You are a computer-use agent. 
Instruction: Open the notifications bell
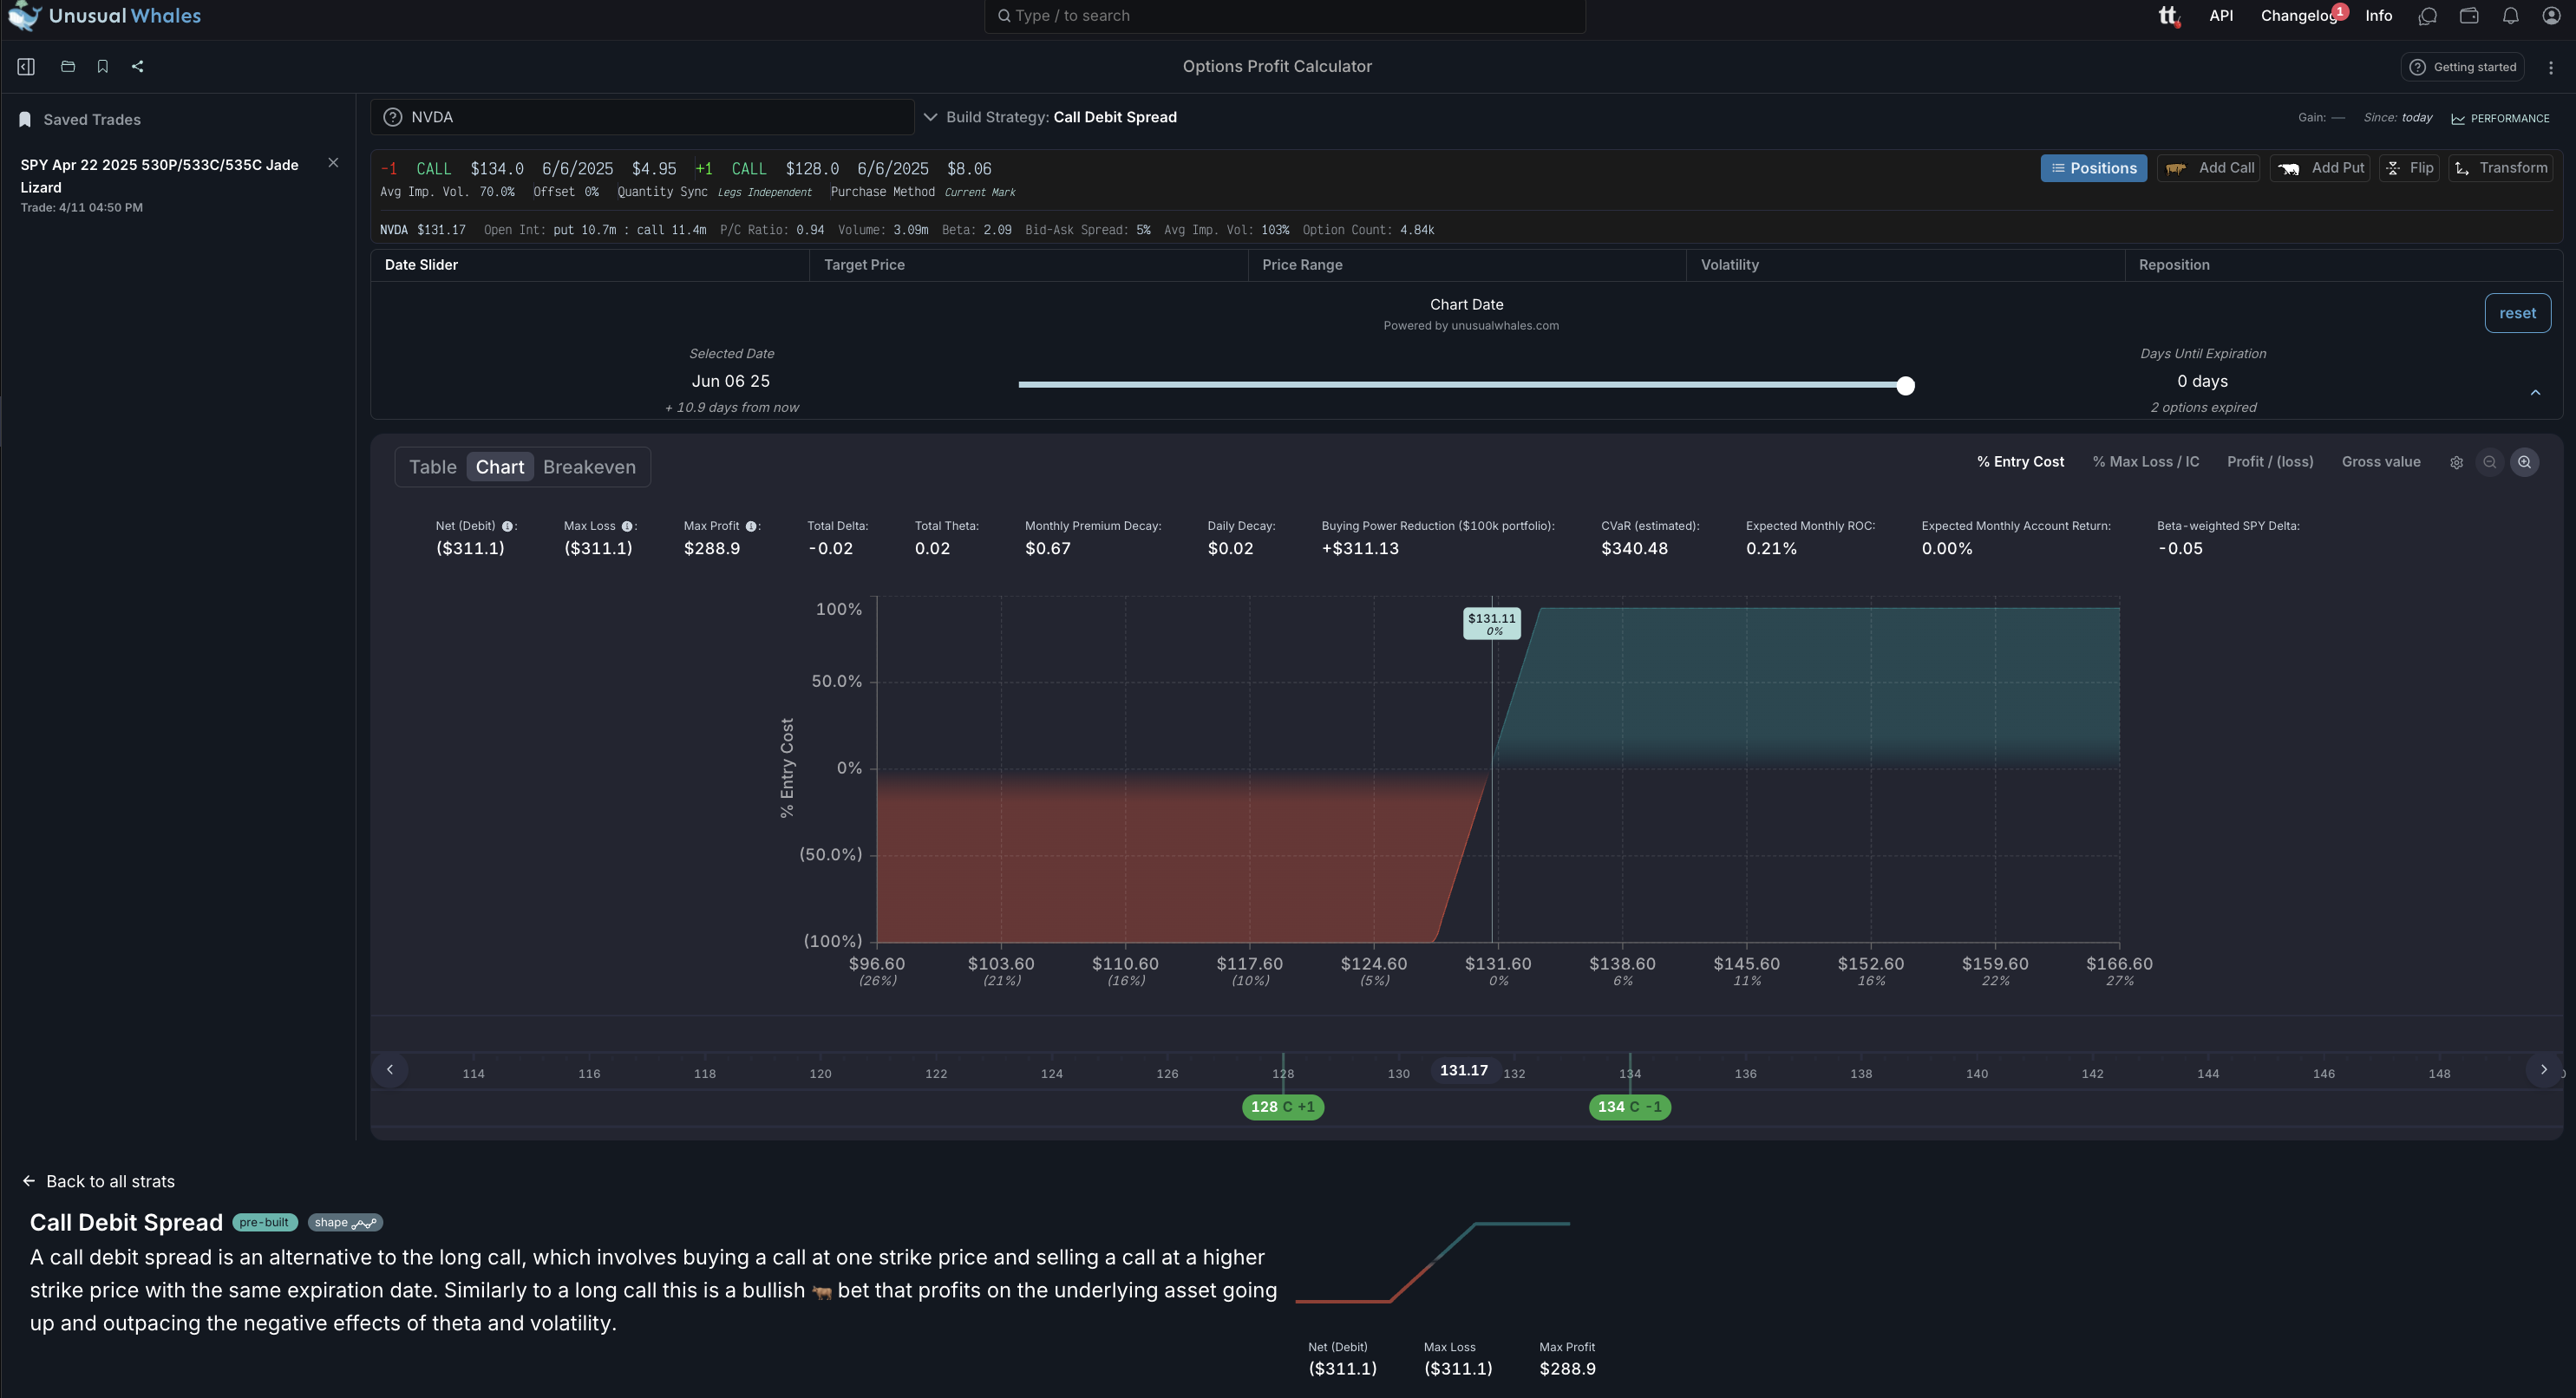[2510, 16]
